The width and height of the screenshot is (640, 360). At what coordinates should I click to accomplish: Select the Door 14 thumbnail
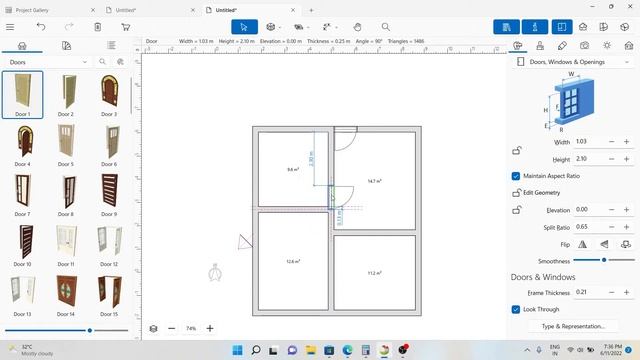click(66, 295)
